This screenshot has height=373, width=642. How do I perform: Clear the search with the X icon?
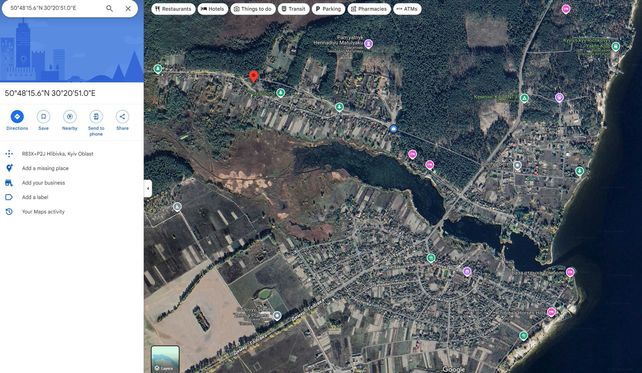tap(128, 8)
